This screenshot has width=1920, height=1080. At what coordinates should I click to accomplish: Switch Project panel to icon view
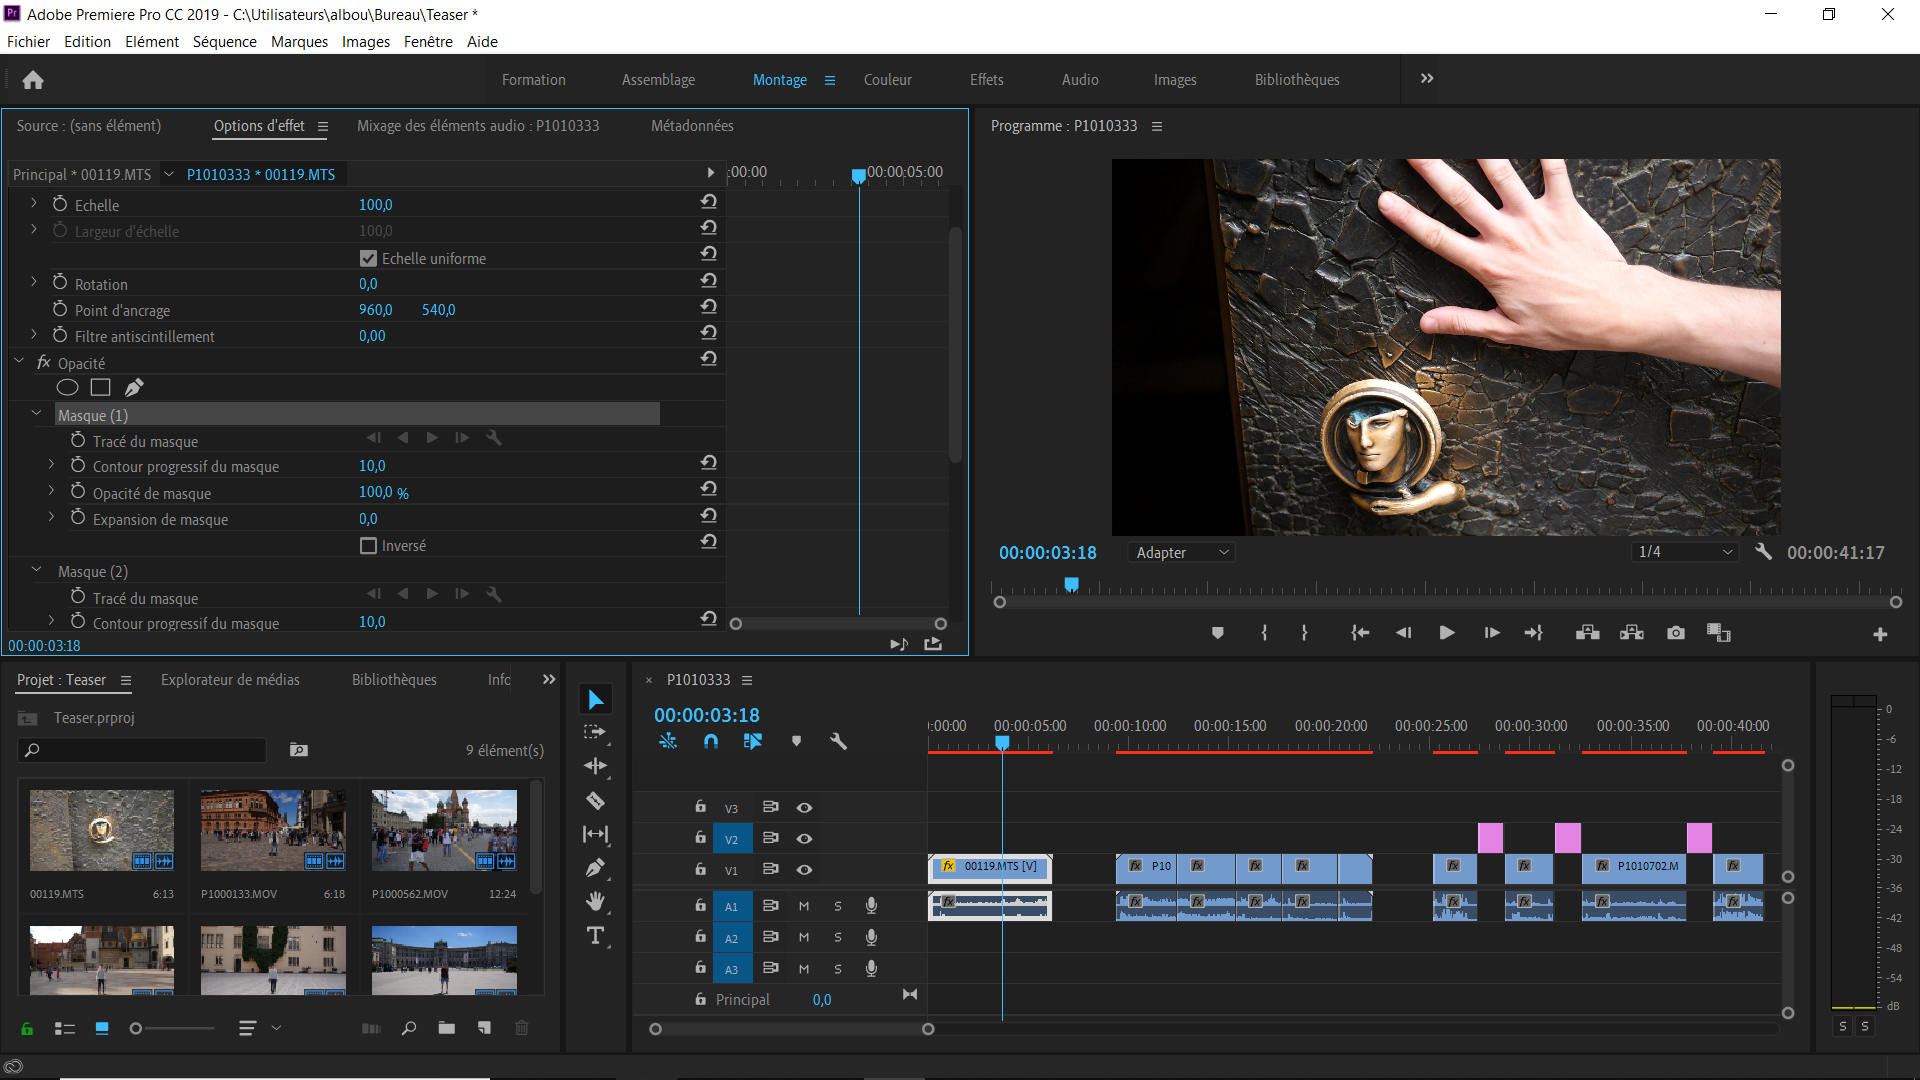[102, 1028]
